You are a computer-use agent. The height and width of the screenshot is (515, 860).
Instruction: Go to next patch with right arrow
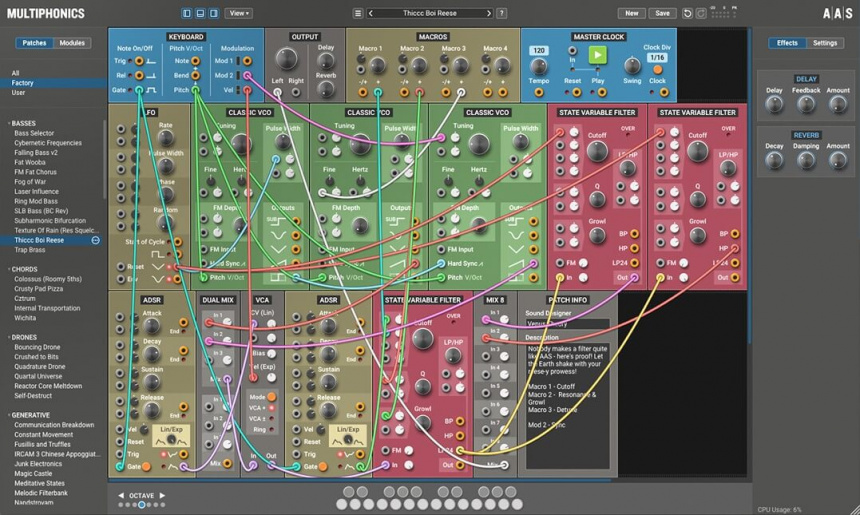pyautogui.click(x=489, y=14)
